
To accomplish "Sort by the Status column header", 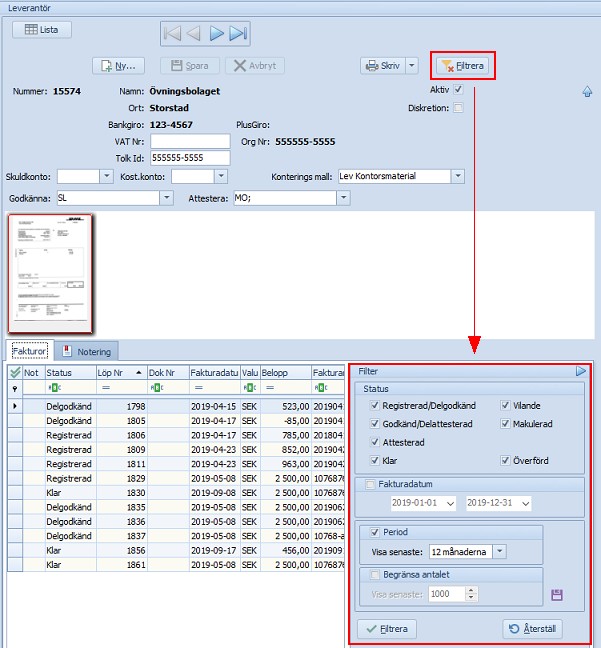I will [71, 373].
